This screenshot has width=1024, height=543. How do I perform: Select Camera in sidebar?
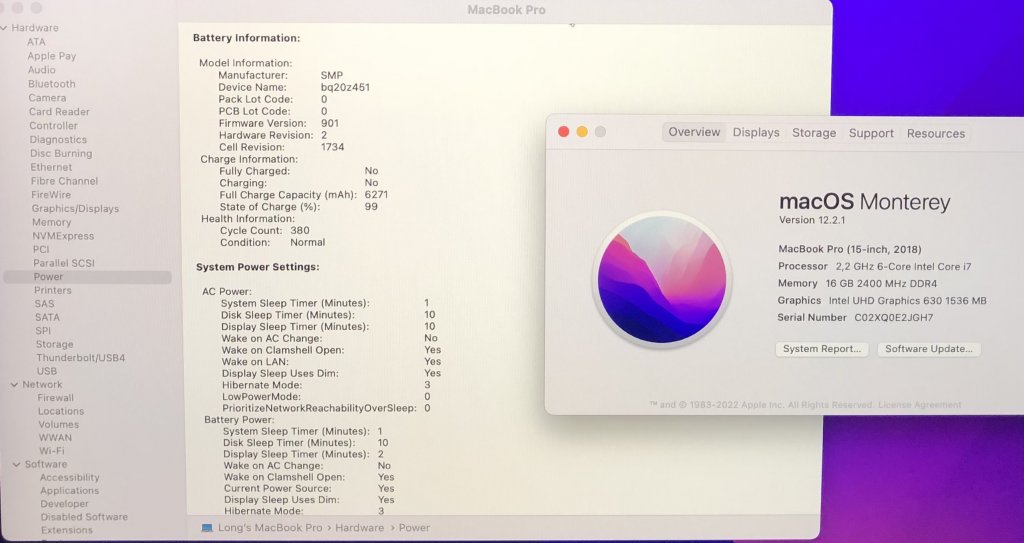(47, 98)
